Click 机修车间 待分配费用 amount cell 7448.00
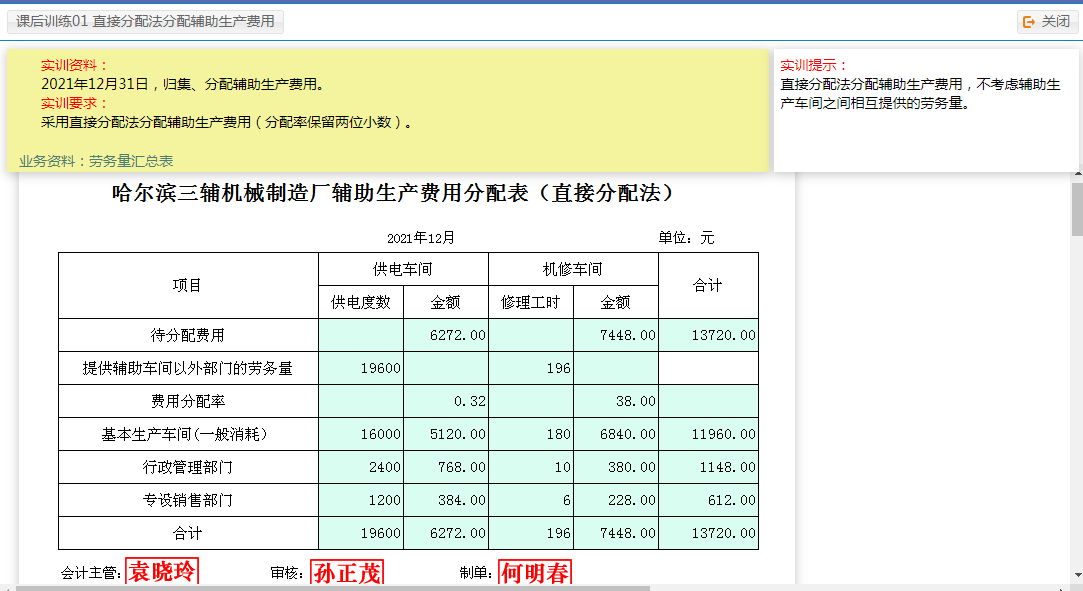Screen dimensions: 1083x591 [x=616, y=336]
